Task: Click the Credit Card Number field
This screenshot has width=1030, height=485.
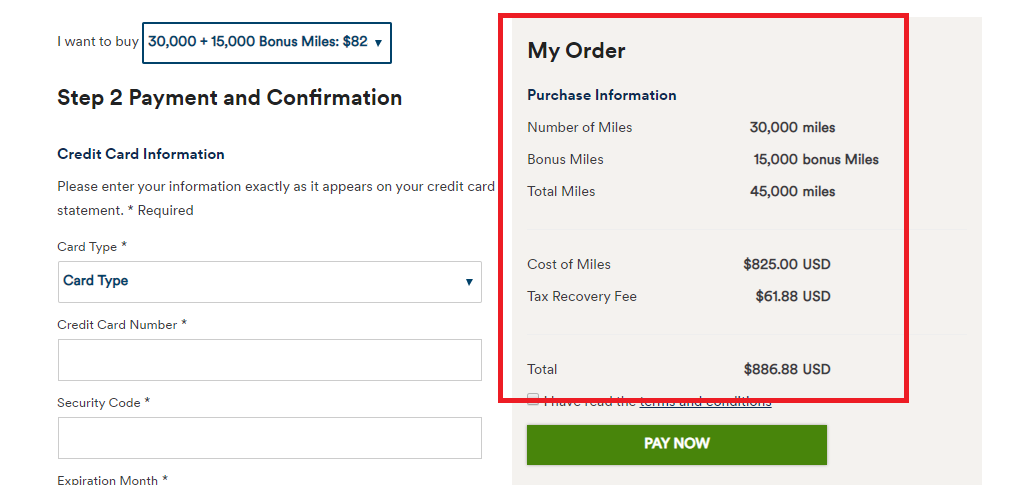Action: pos(269,359)
